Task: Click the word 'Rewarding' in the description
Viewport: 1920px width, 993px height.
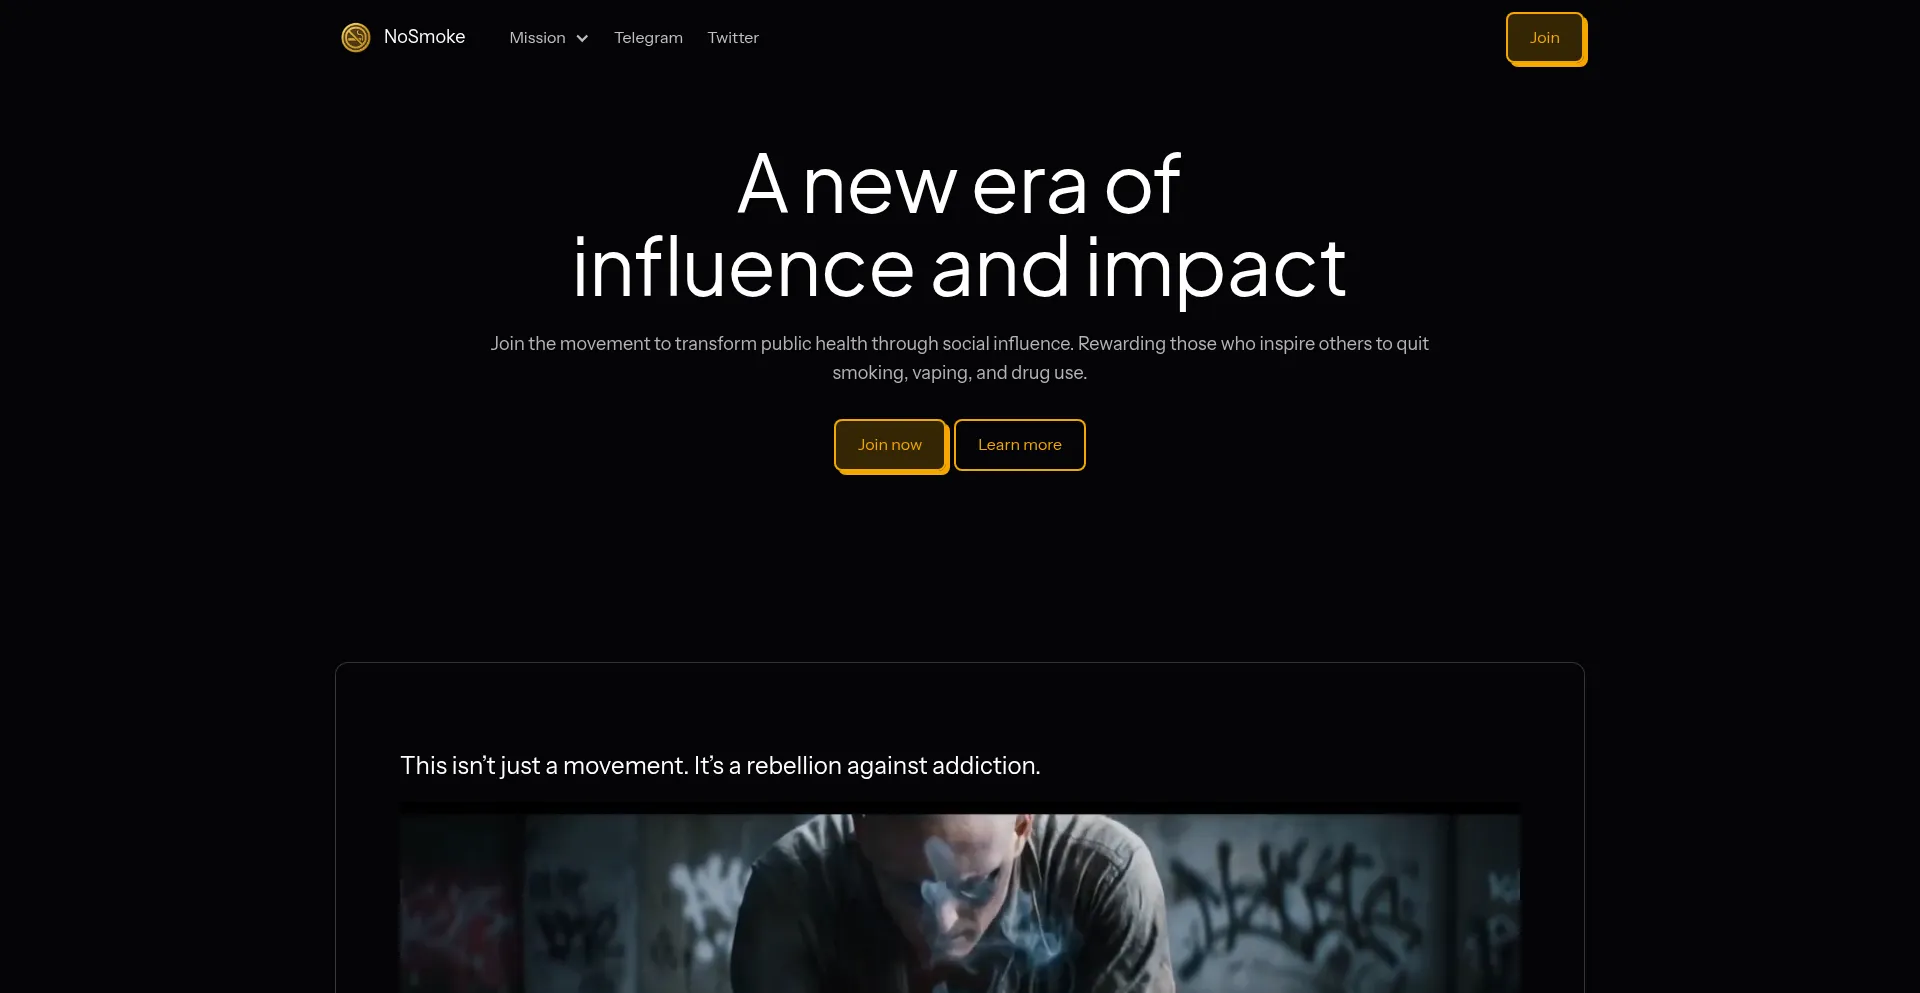Action: pyautogui.click(x=1122, y=343)
